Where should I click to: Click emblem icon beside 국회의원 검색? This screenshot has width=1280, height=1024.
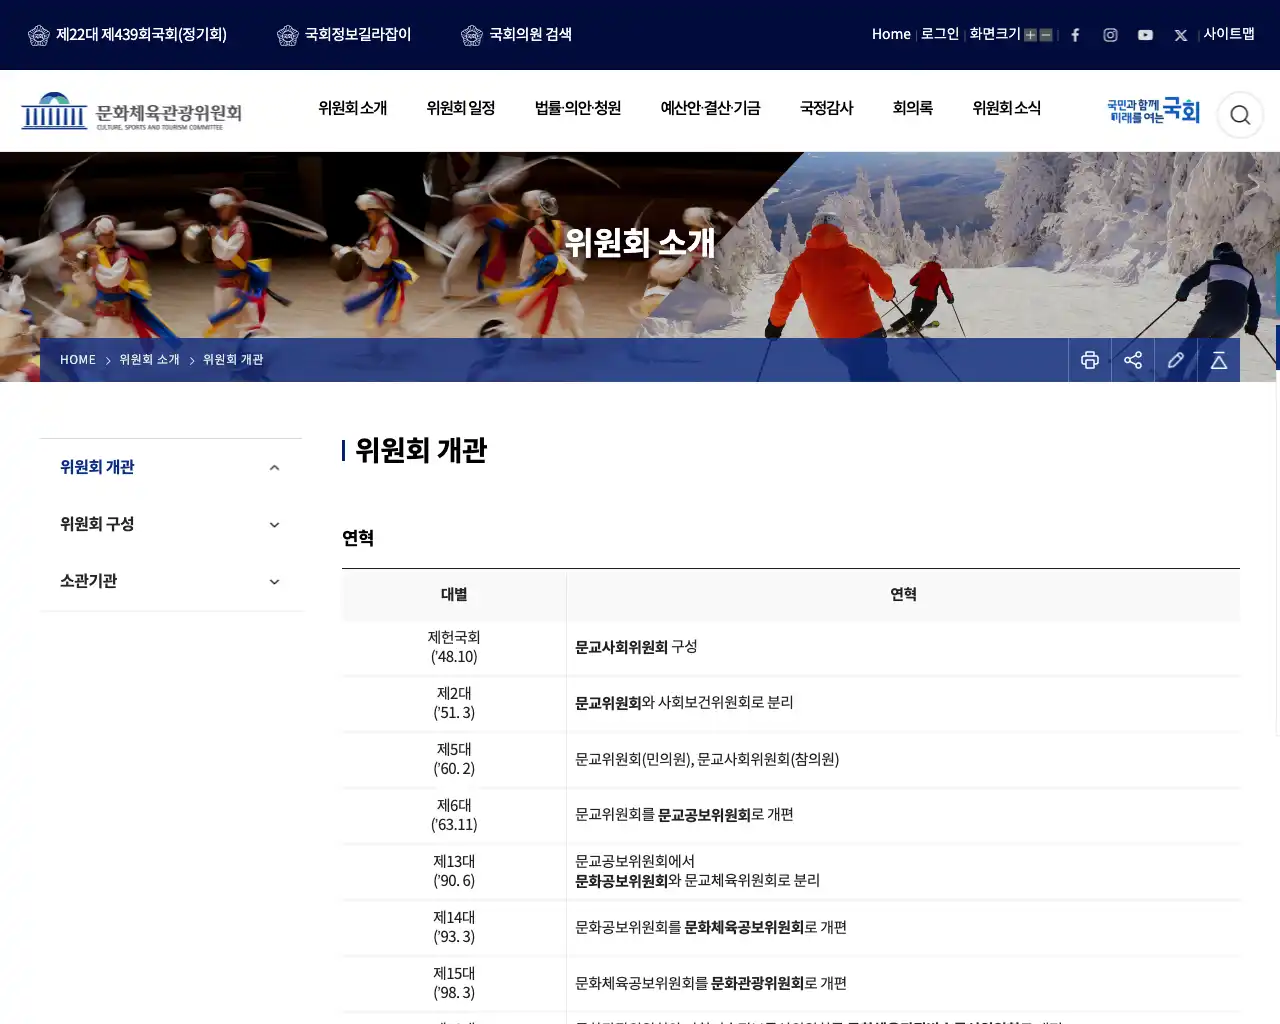472,35
